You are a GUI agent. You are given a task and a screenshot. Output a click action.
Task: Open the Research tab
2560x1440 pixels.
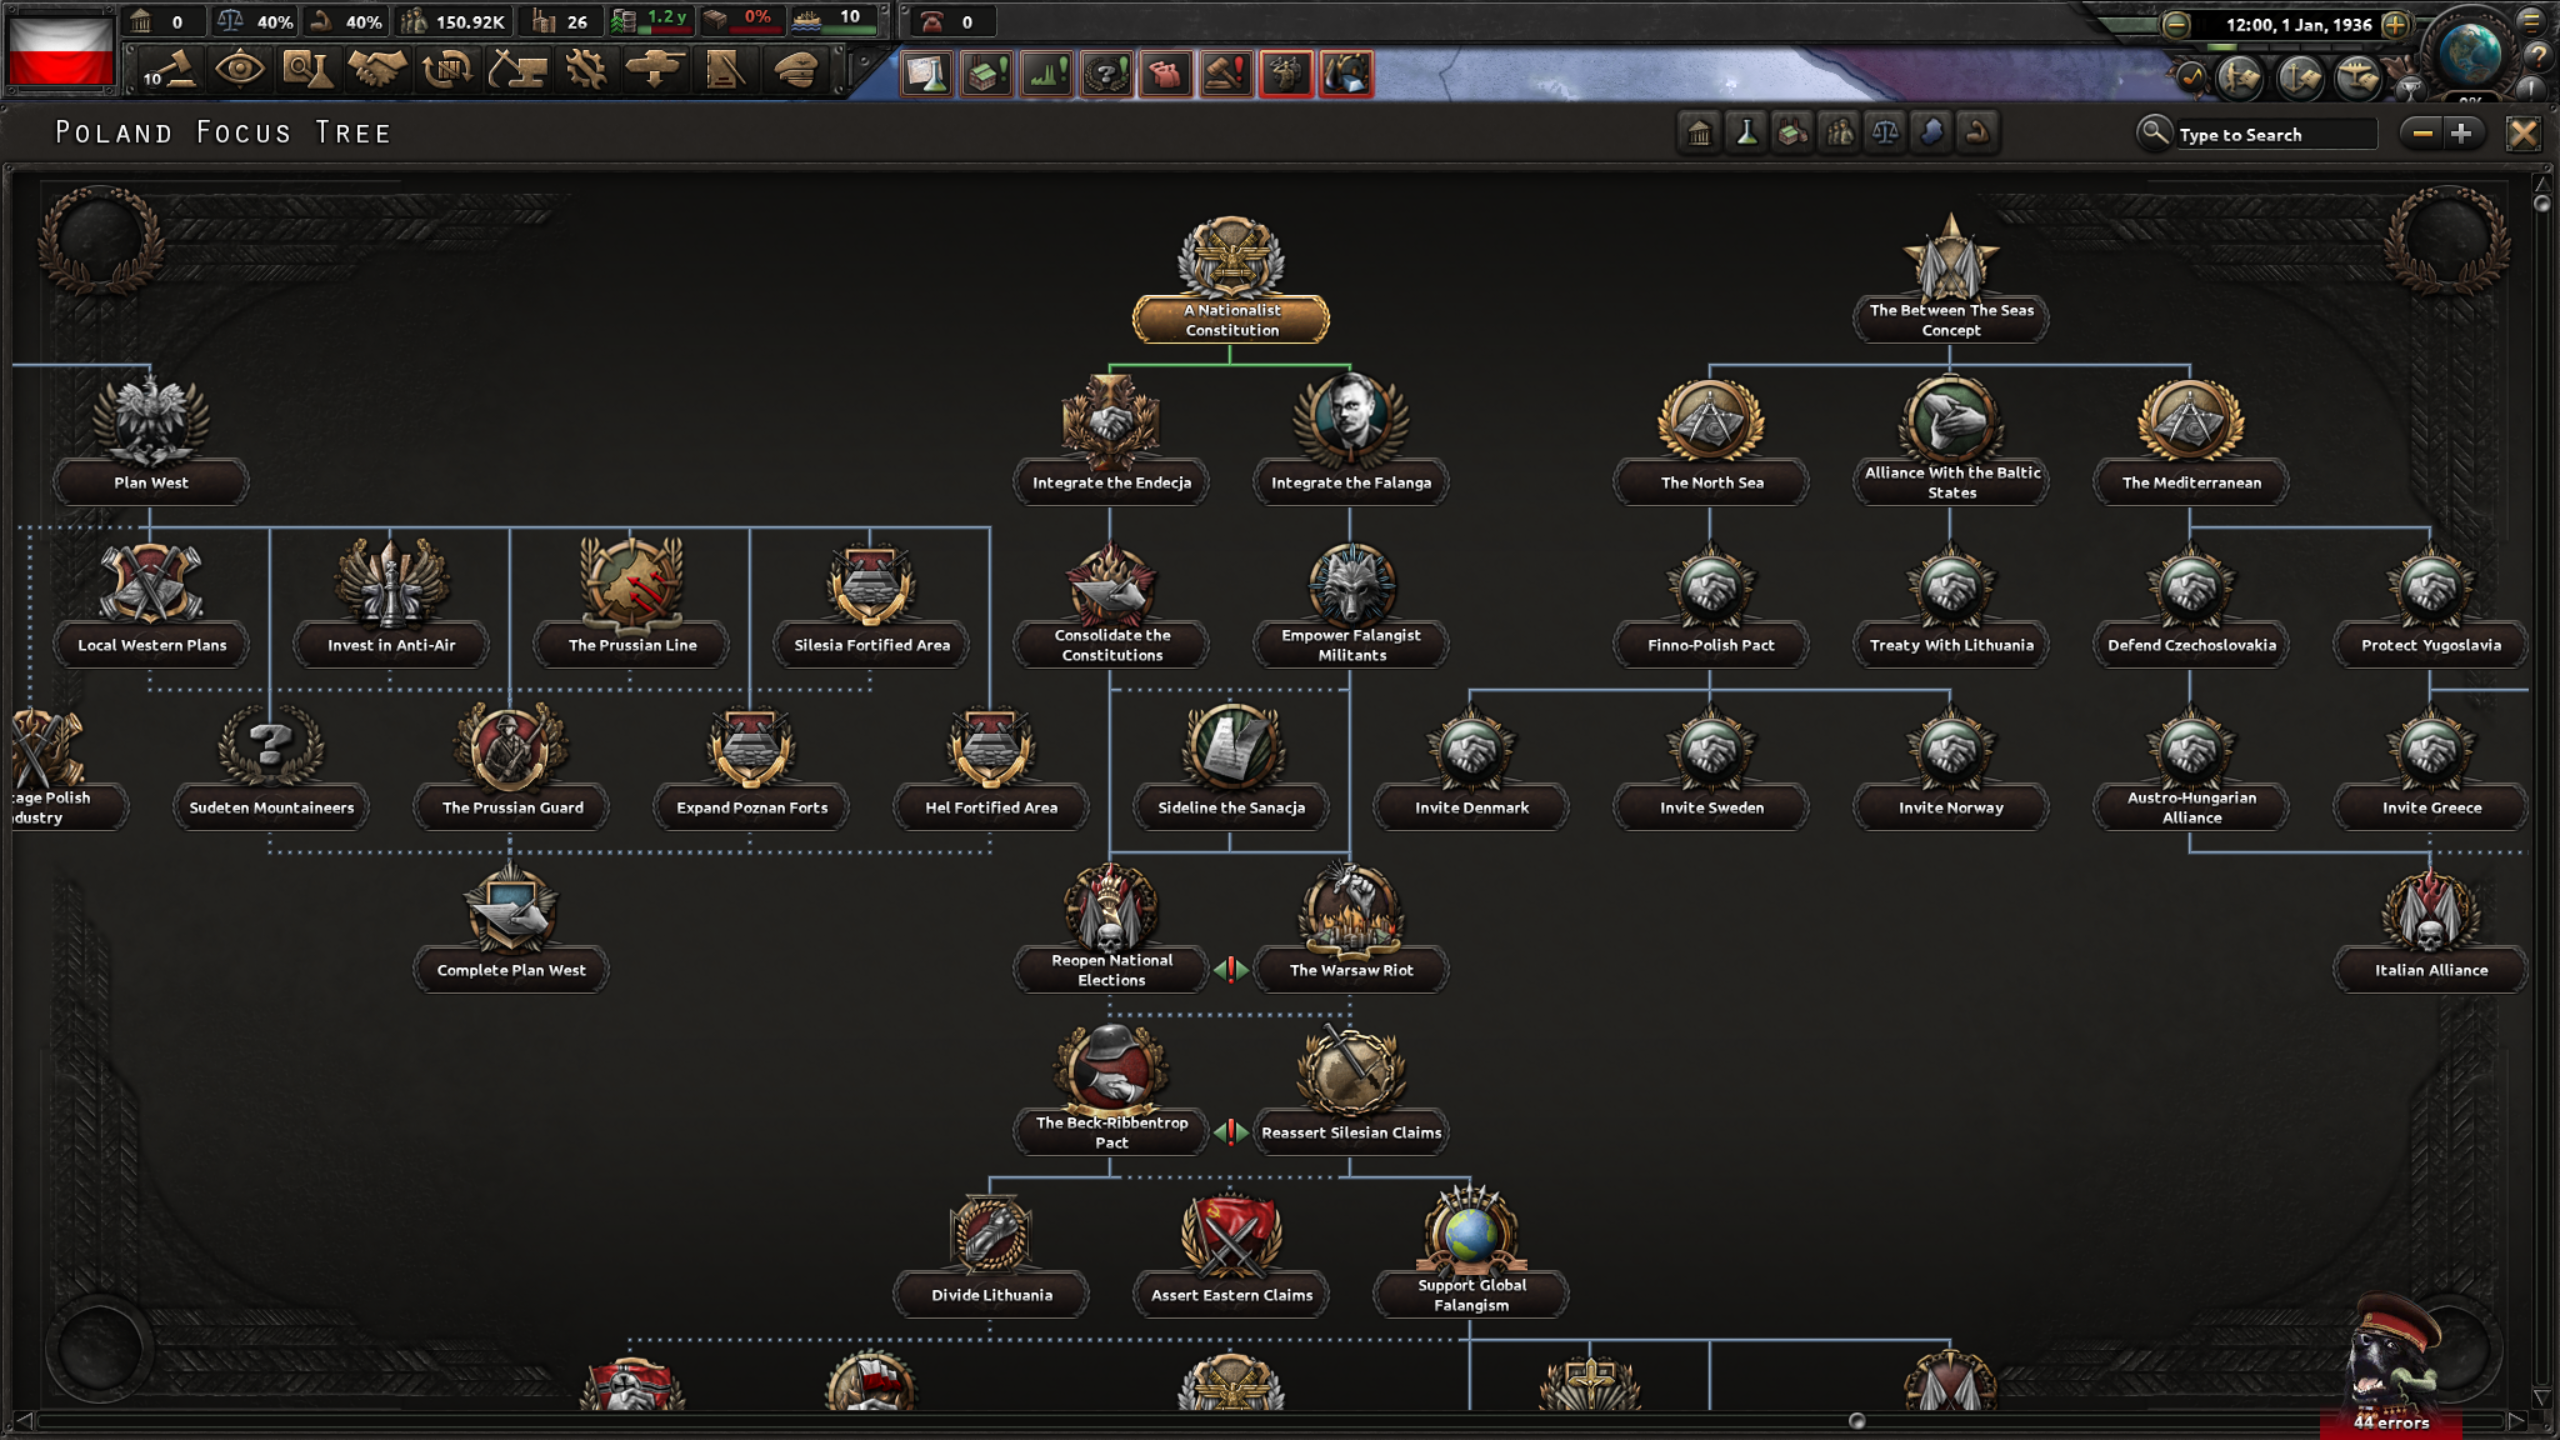(x=308, y=70)
